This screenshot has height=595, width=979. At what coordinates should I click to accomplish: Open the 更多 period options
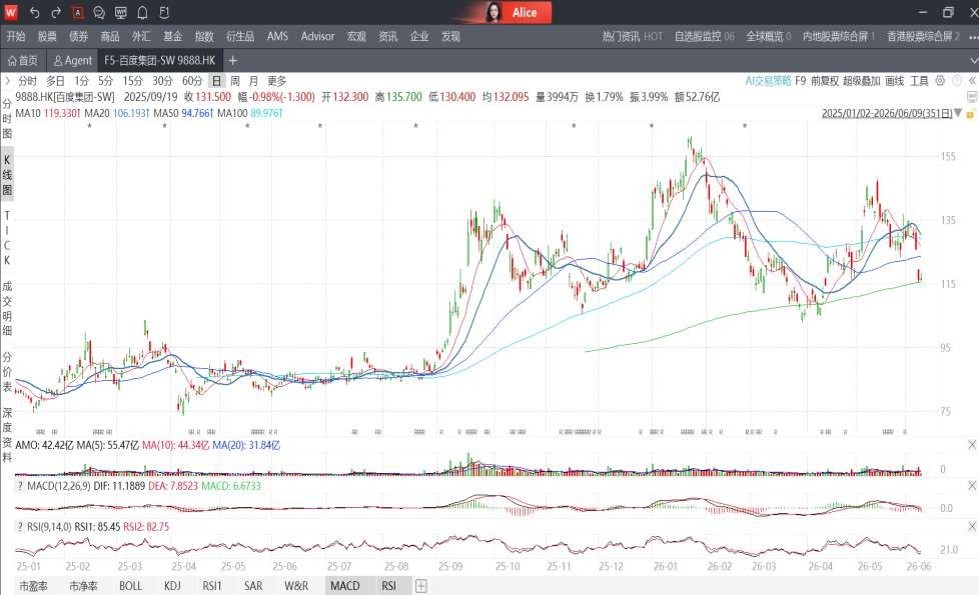point(277,81)
